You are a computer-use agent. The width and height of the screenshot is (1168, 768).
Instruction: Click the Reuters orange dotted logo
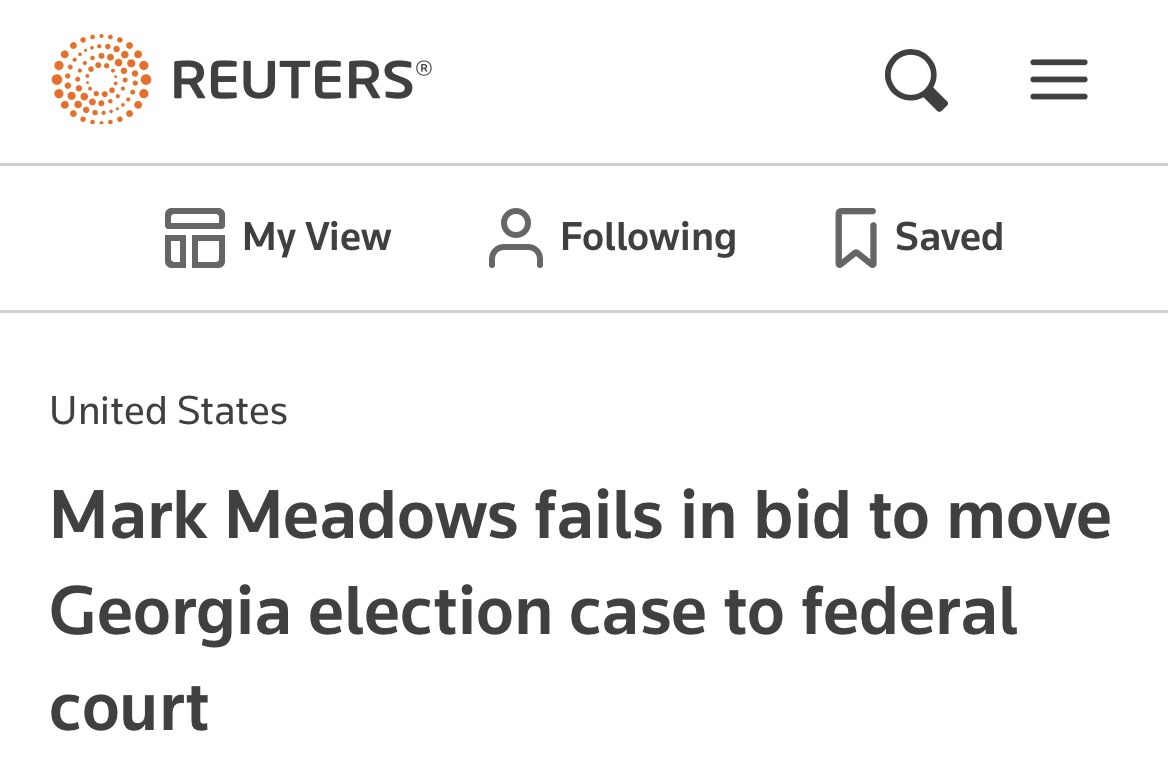coord(101,79)
